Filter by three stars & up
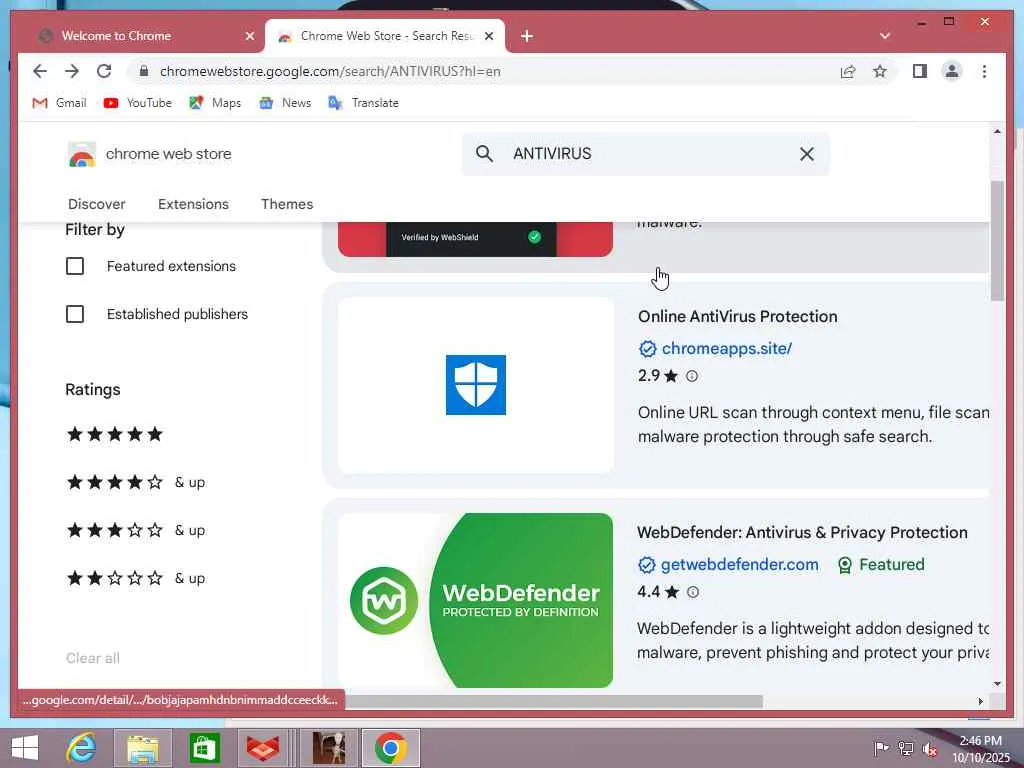The height and width of the screenshot is (768, 1024). [136, 530]
